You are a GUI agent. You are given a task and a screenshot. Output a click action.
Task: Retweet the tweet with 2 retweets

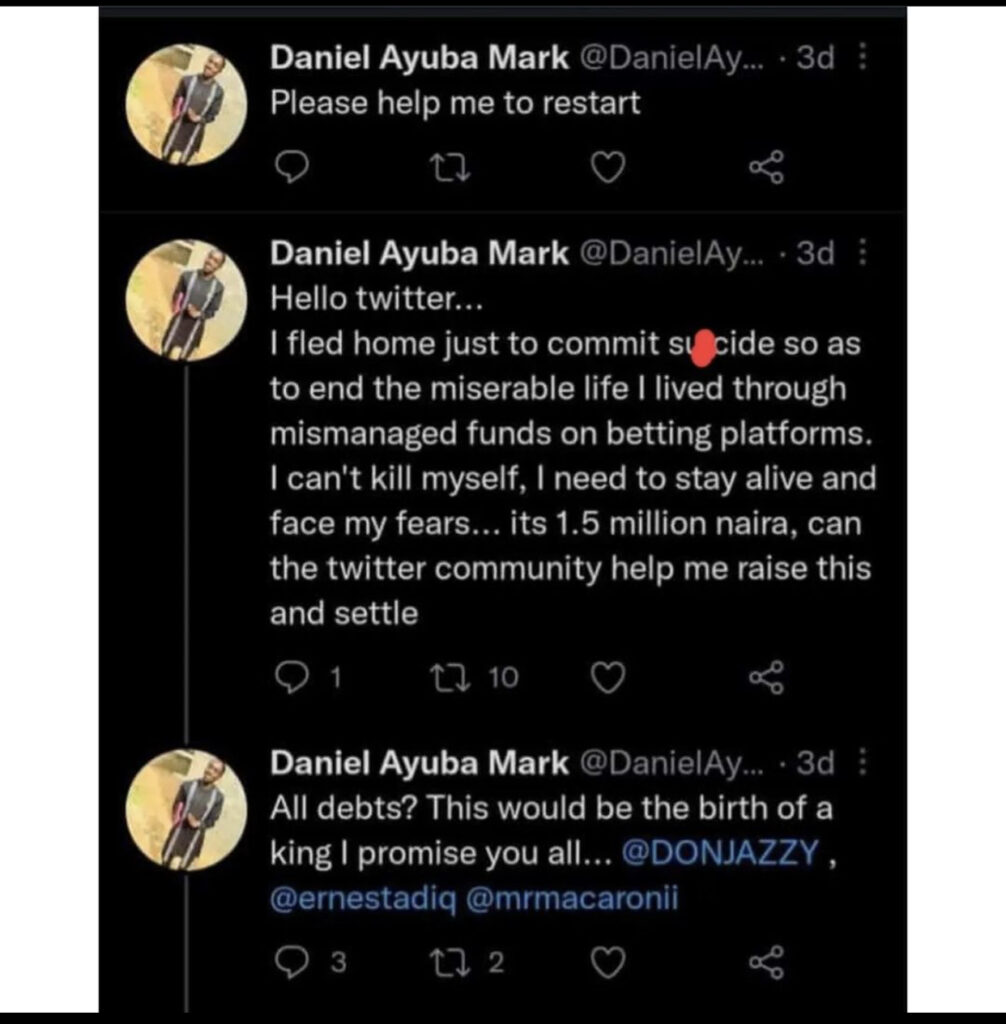(445, 962)
